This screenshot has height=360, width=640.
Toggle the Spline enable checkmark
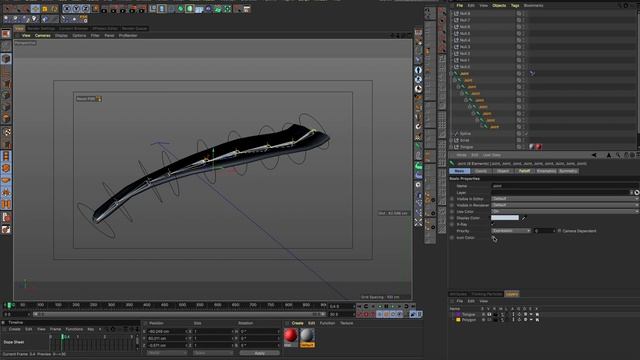526,133
